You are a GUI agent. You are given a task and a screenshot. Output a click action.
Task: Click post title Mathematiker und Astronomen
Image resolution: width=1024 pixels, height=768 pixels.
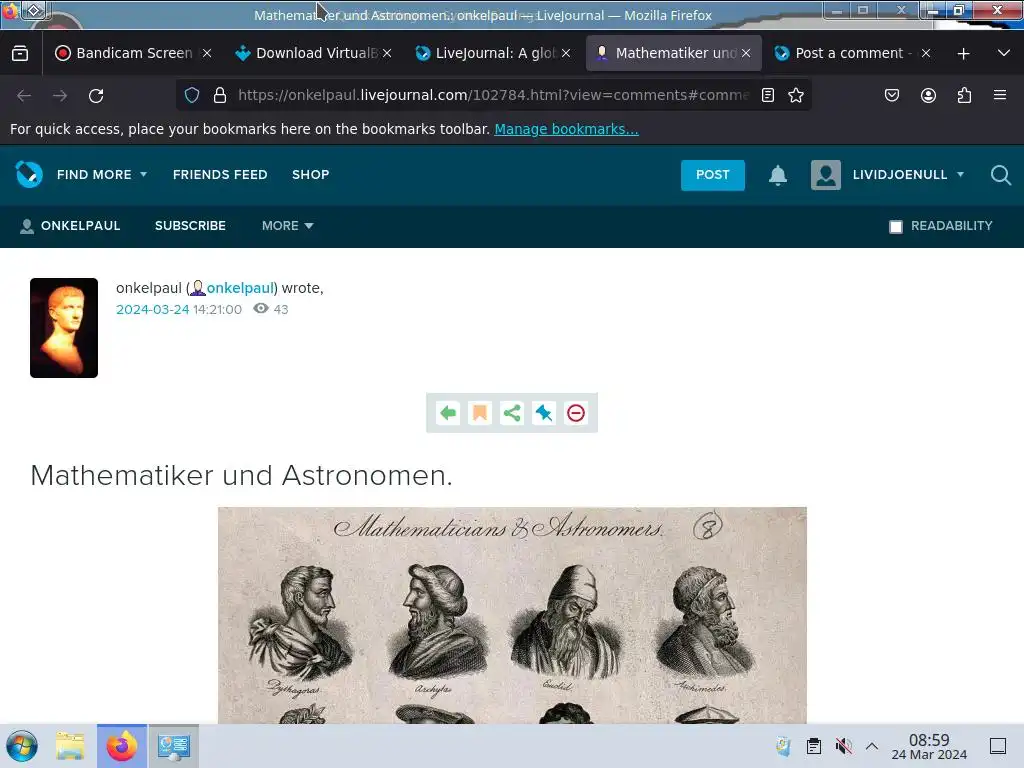pyautogui.click(x=242, y=475)
